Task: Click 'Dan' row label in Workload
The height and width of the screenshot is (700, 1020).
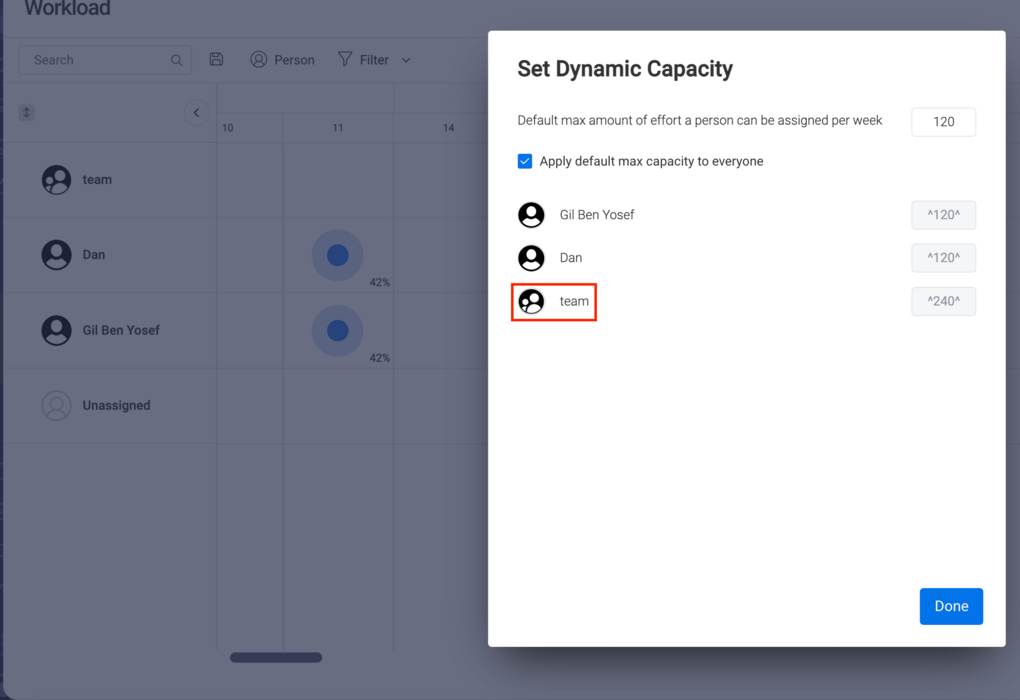Action: [x=94, y=254]
